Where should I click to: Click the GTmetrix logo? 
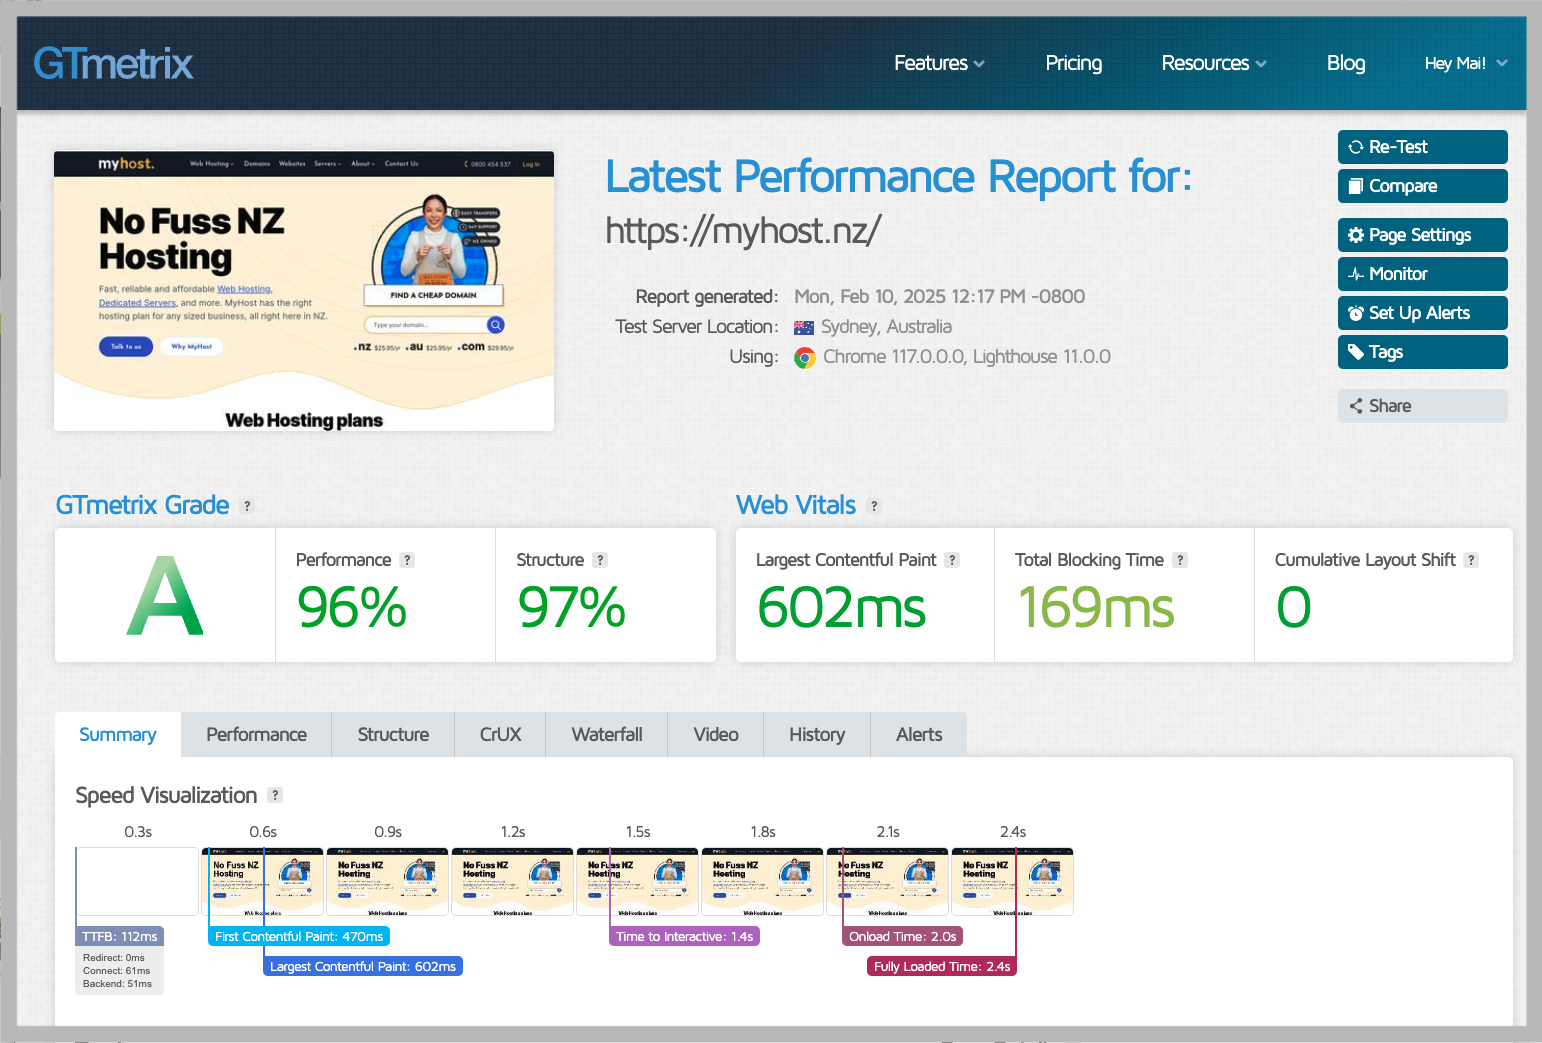(113, 64)
